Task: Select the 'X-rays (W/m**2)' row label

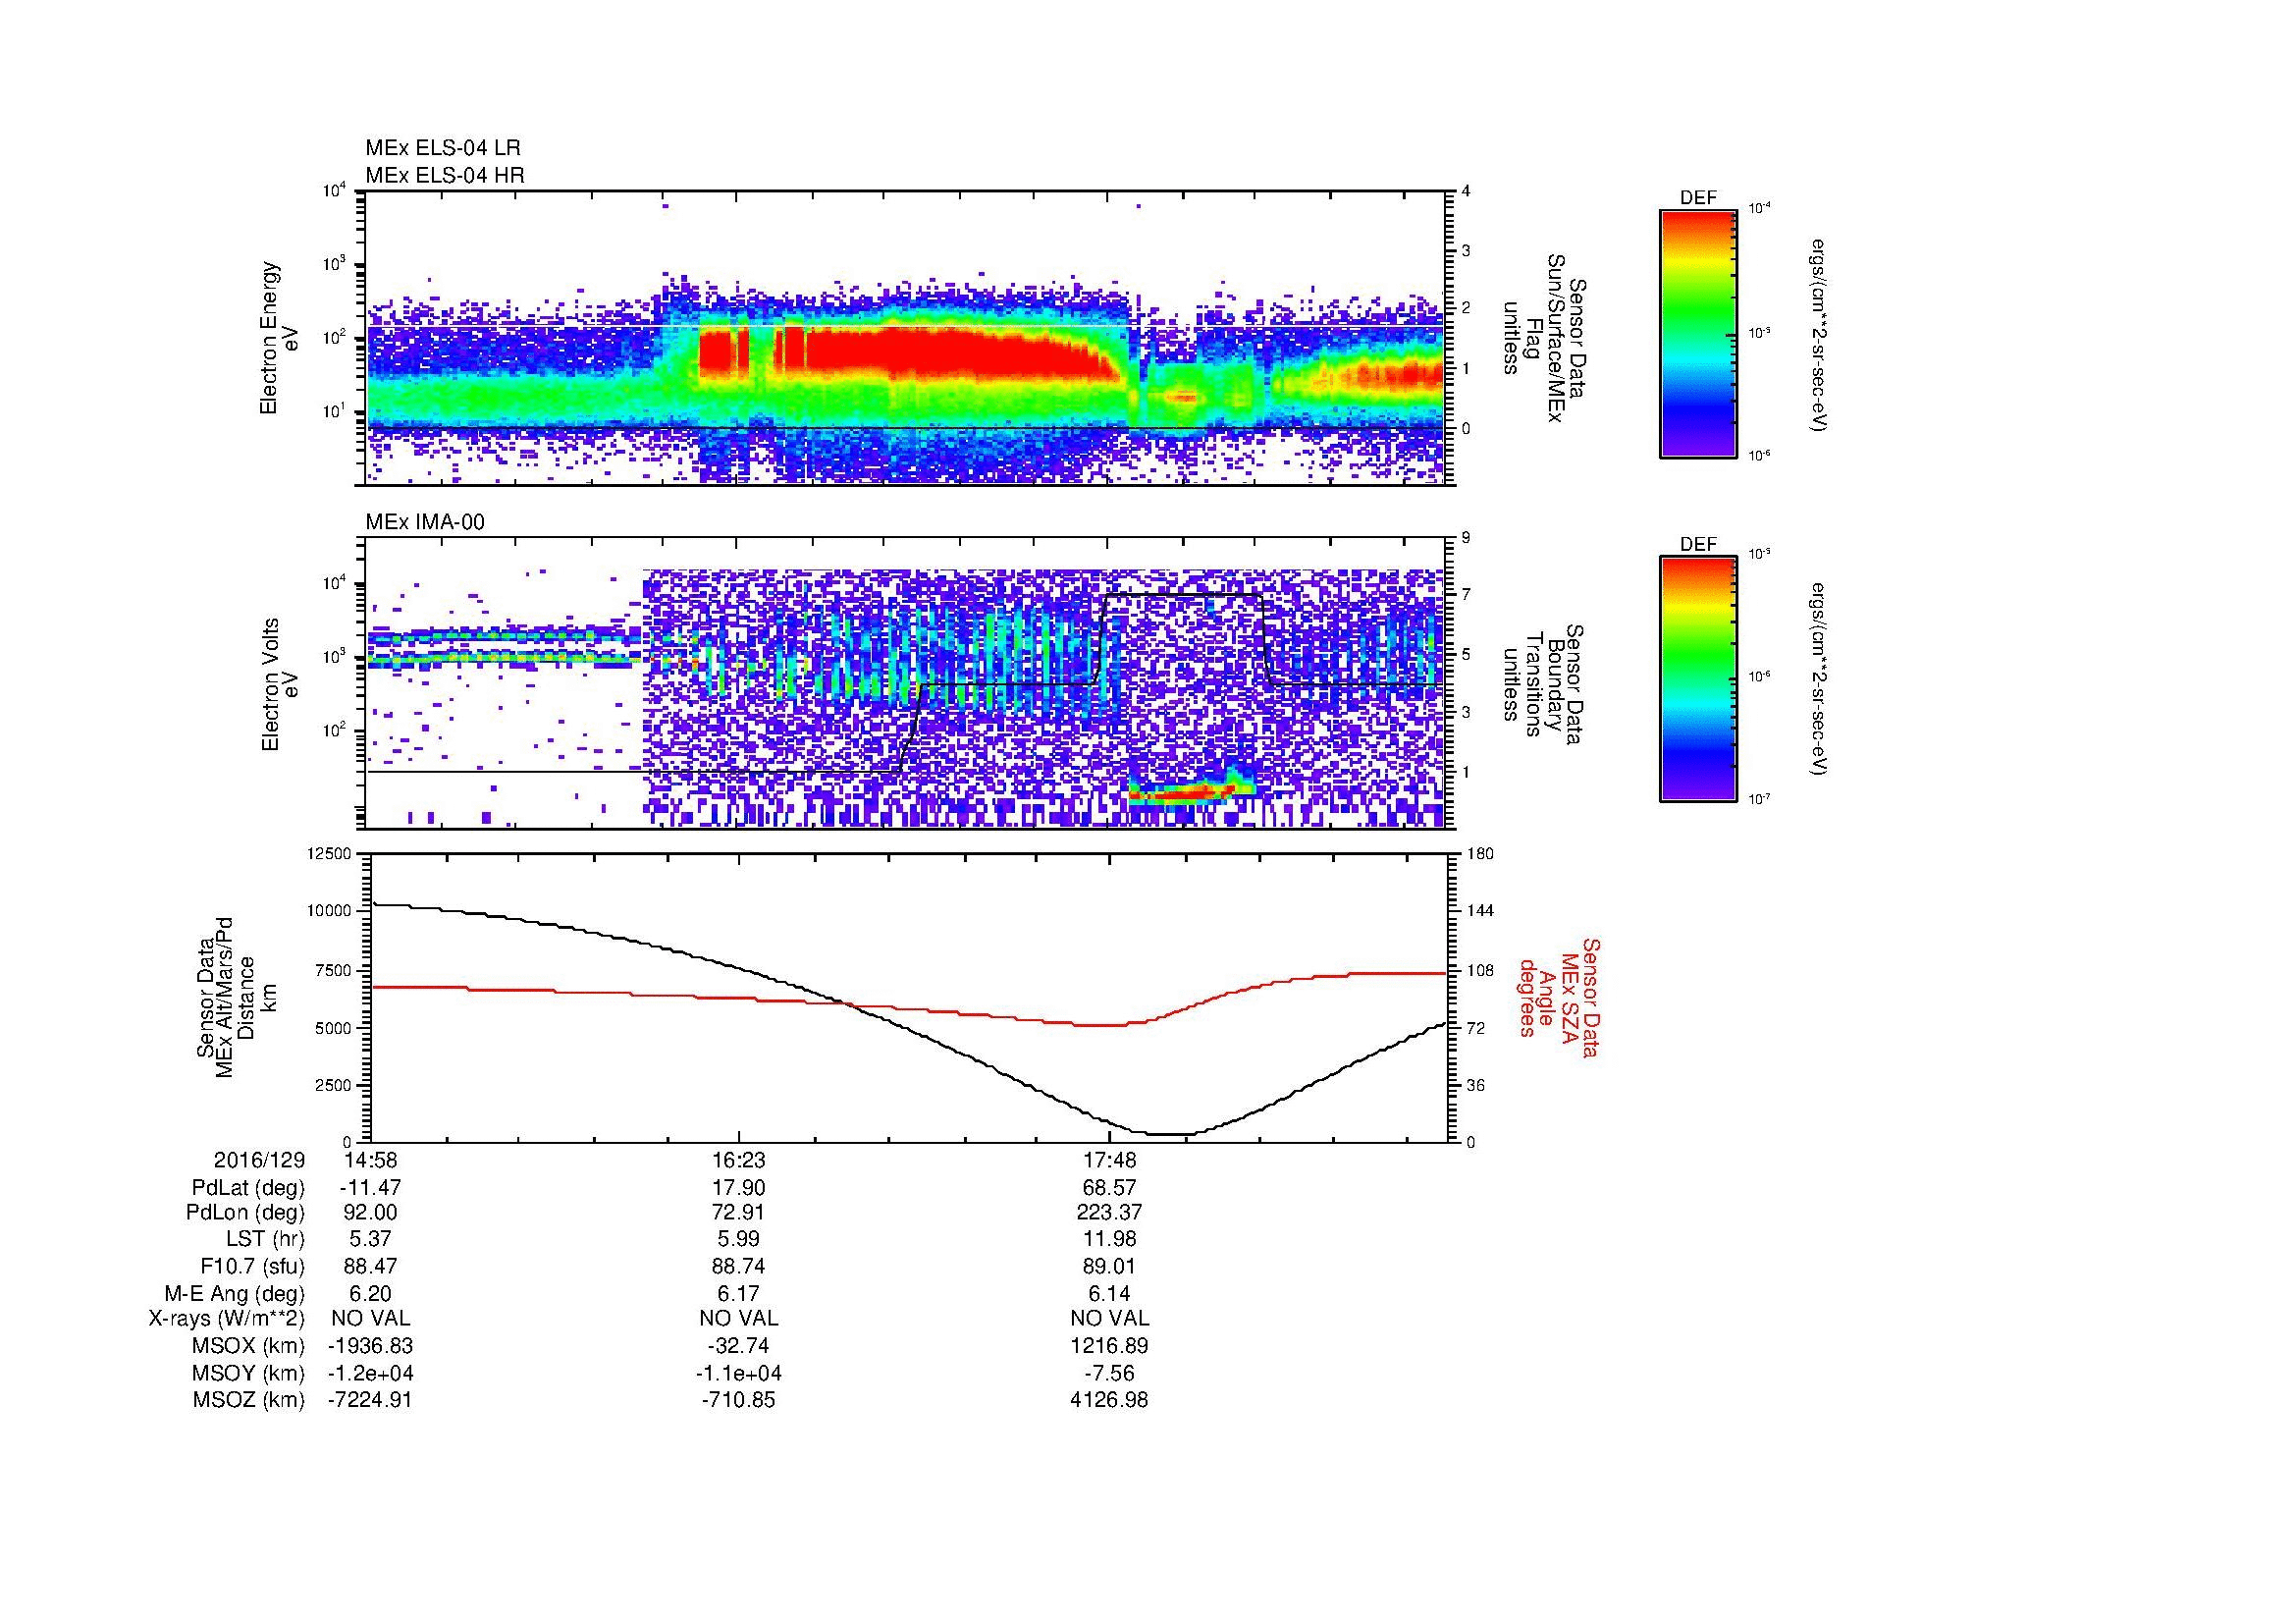Action: pyautogui.click(x=226, y=1319)
